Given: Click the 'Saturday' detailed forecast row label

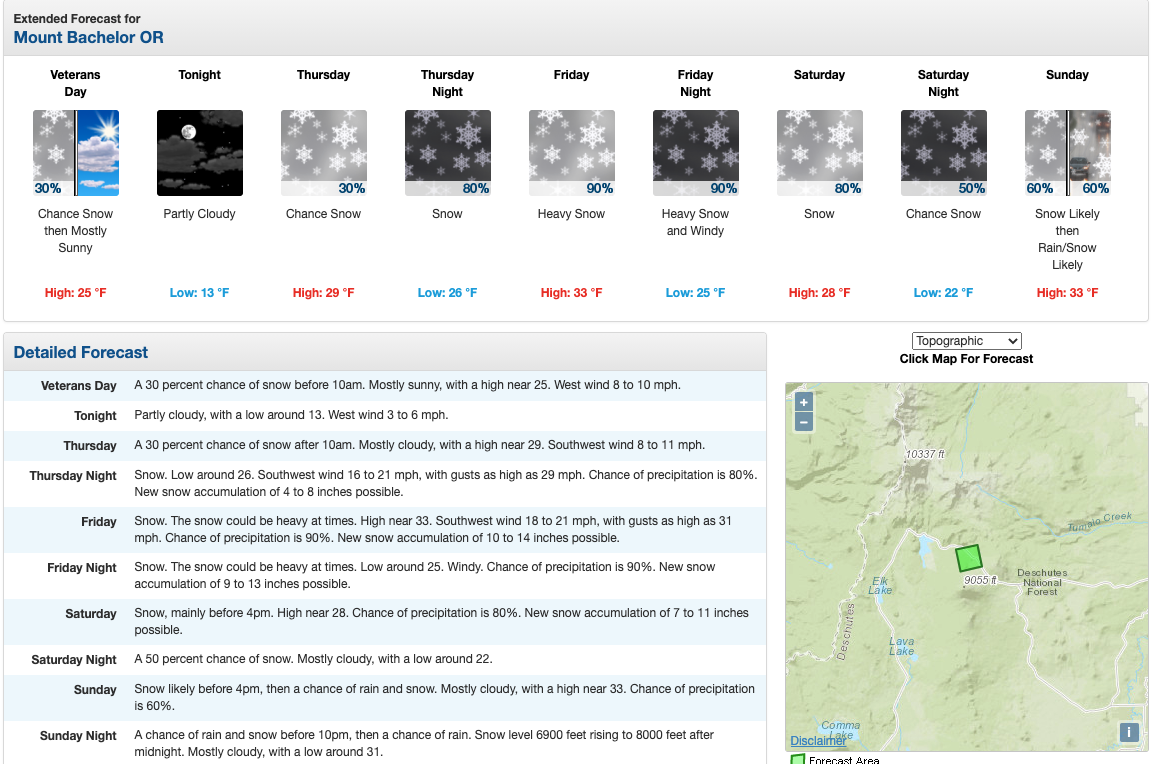Looking at the screenshot, I should (x=90, y=614).
